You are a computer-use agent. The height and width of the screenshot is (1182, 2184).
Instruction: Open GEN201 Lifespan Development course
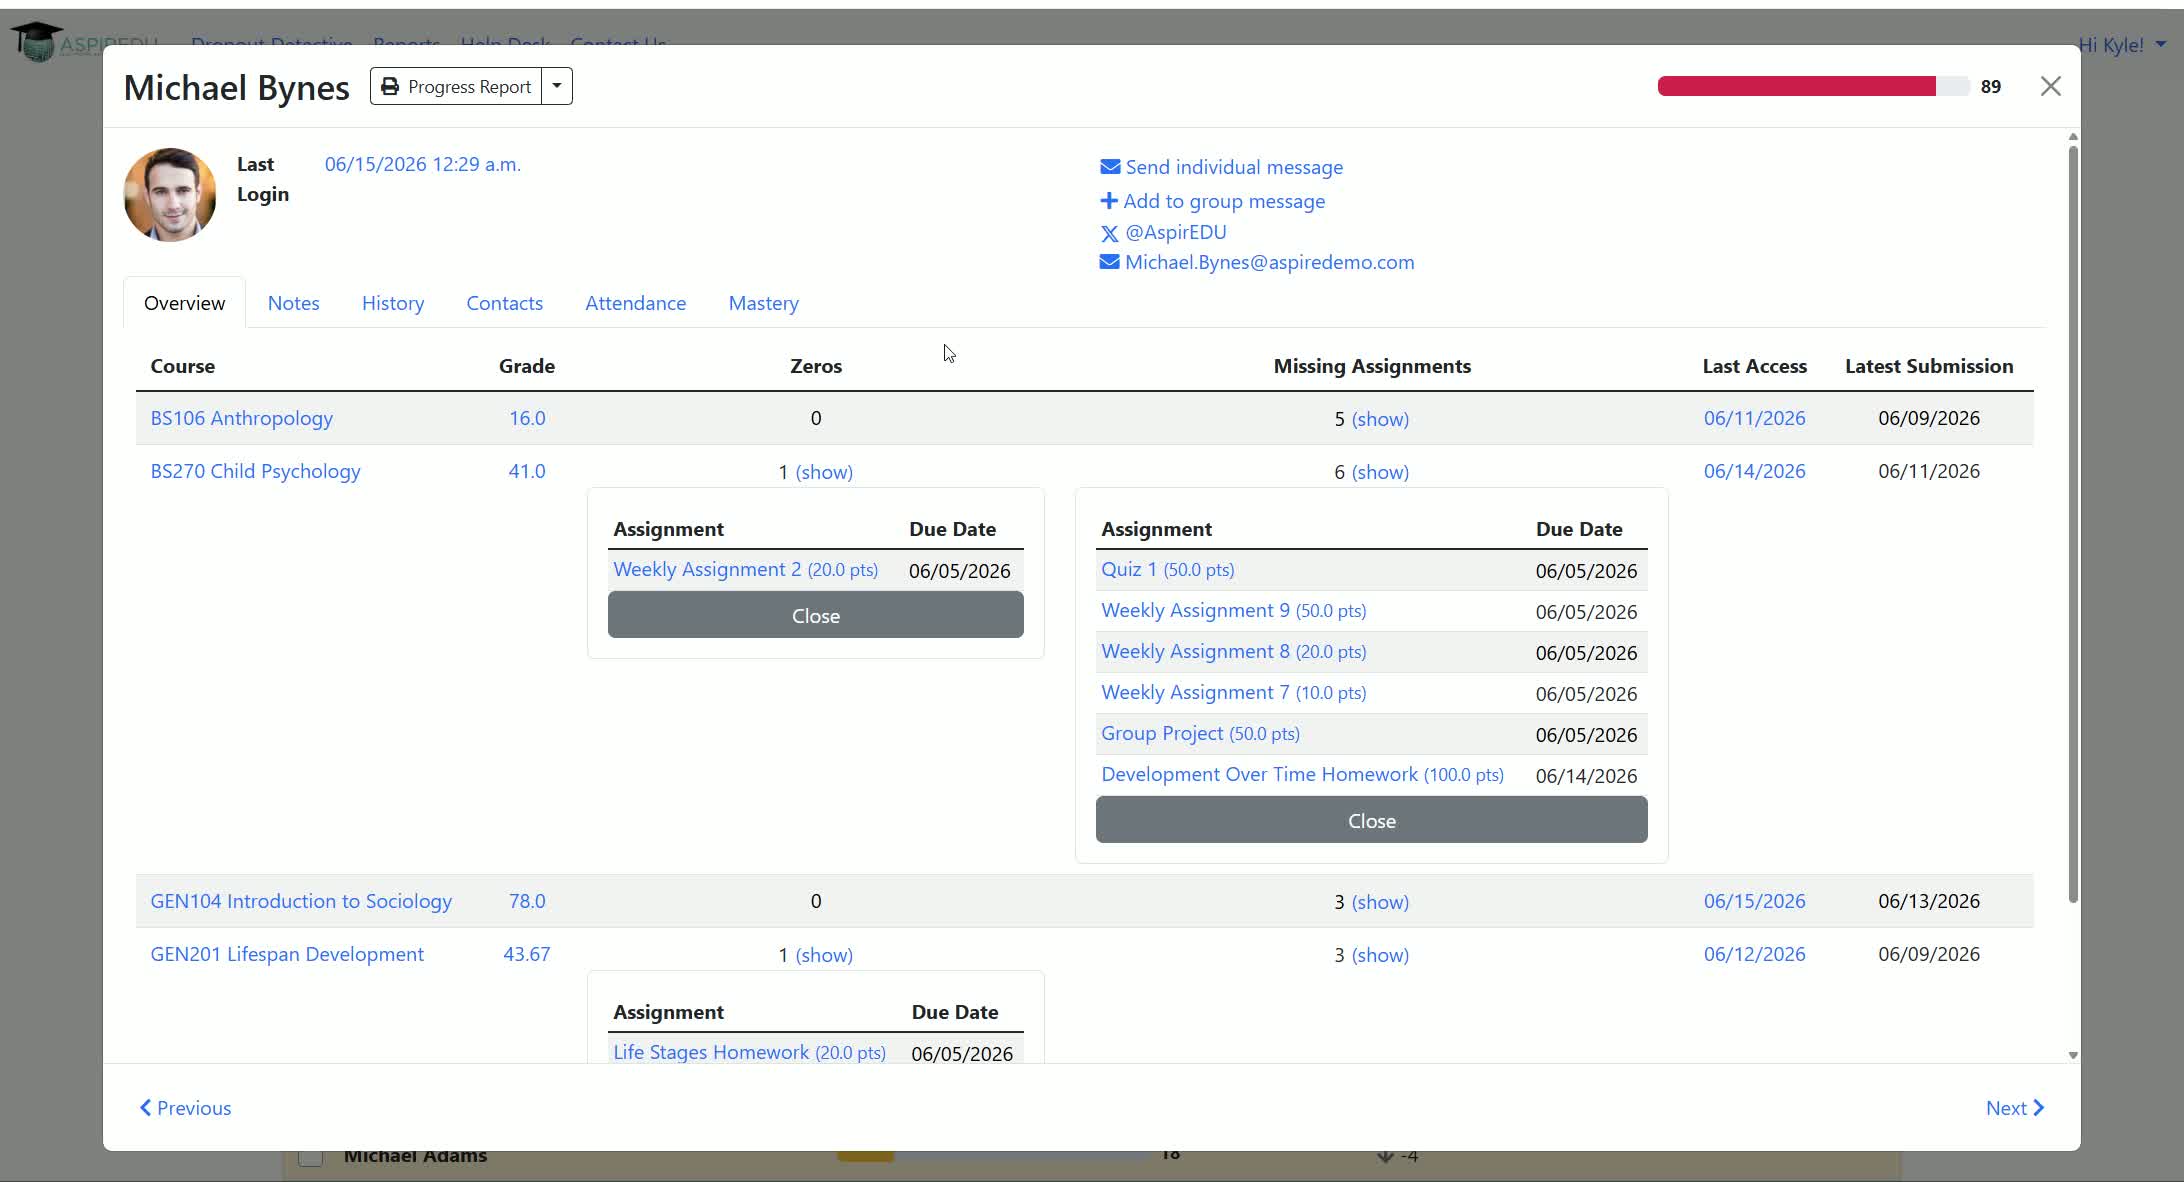[x=287, y=954]
